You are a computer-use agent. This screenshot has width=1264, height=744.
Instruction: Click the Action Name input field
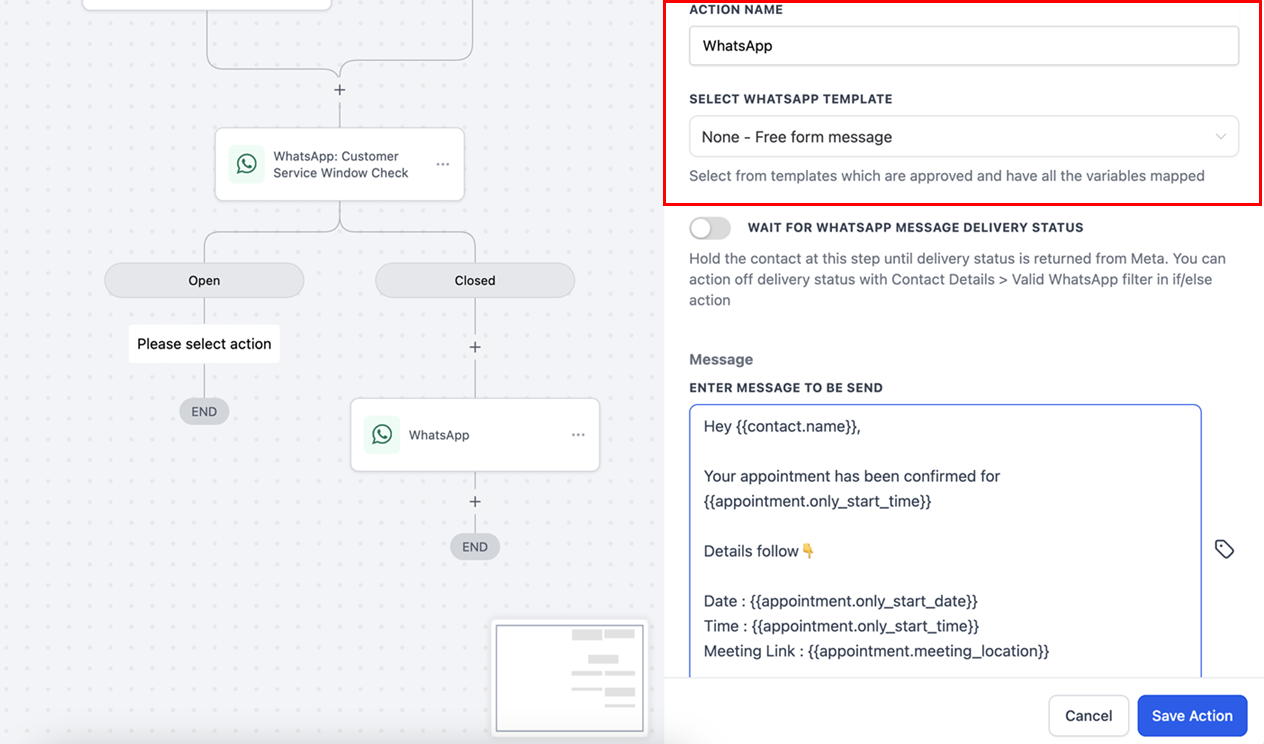tap(963, 46)
